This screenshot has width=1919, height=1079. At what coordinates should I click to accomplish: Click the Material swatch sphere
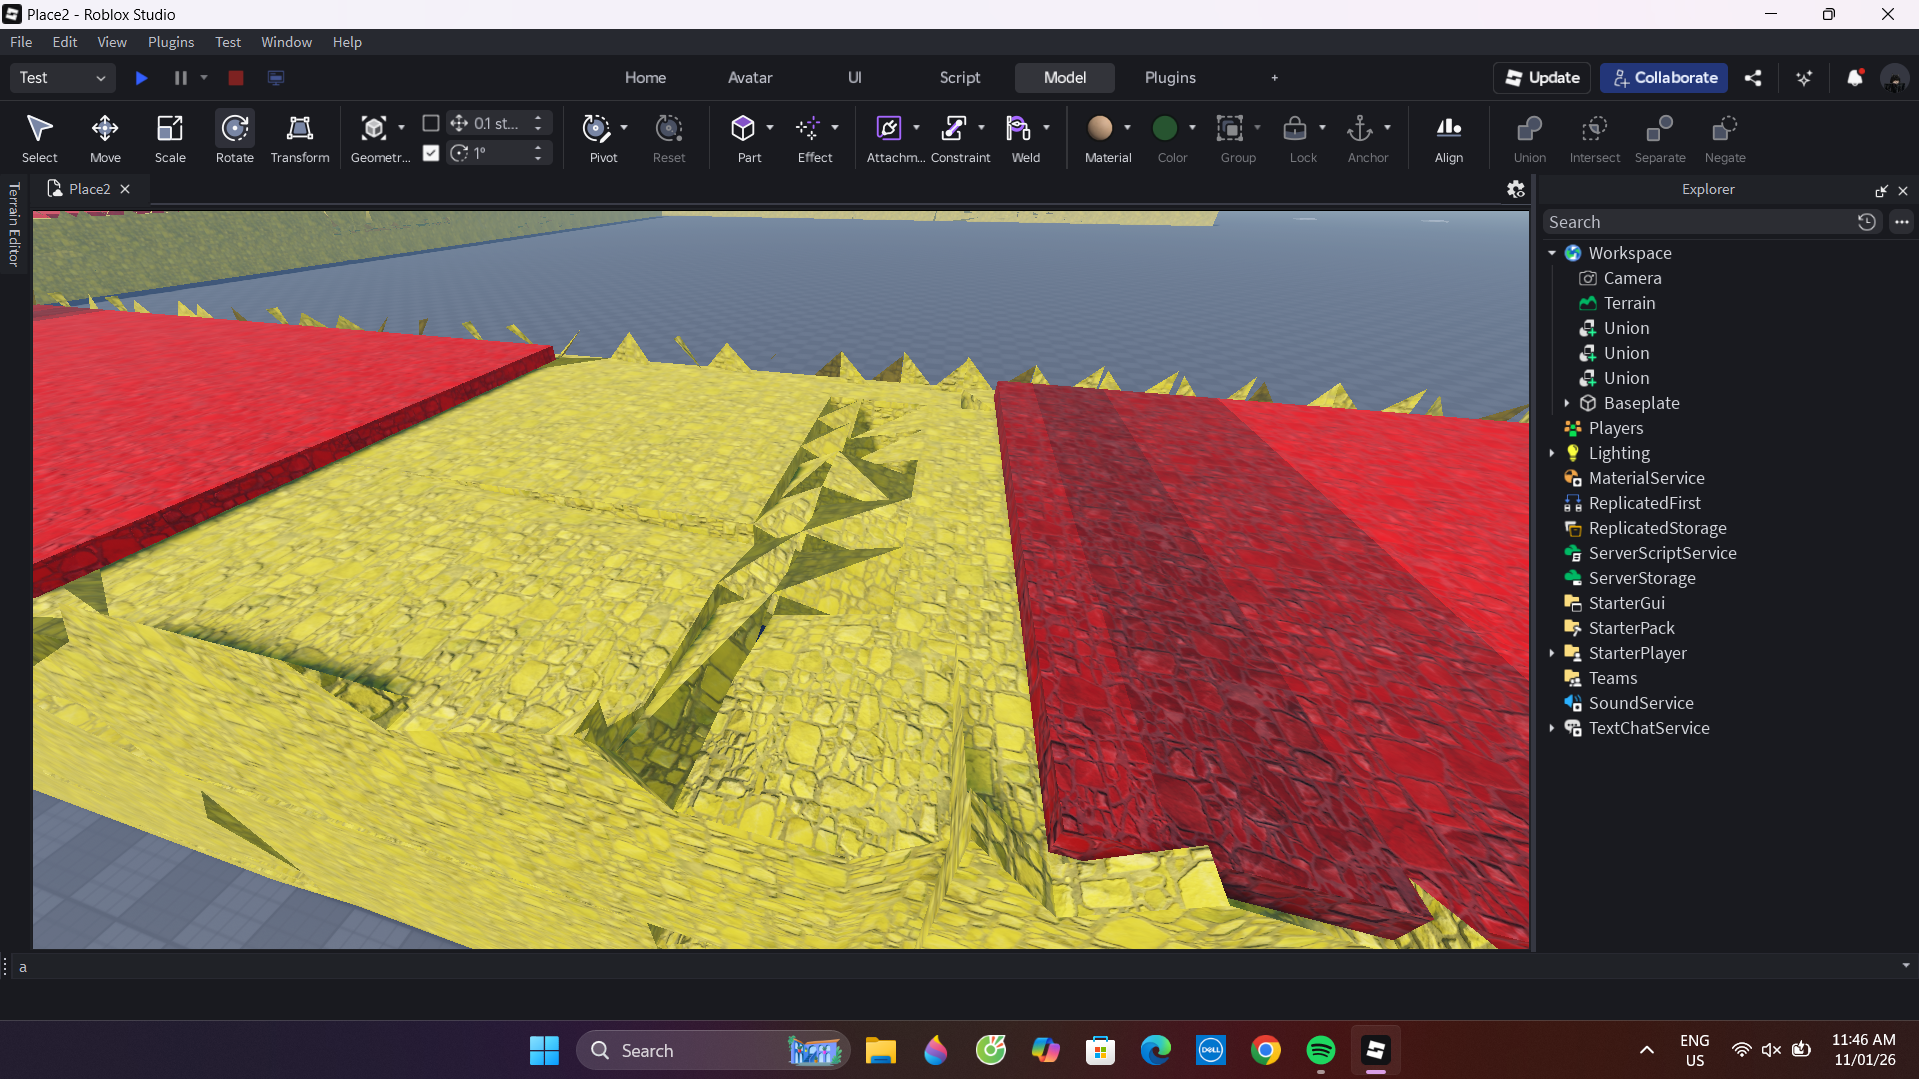click(x=1100, y=128)
